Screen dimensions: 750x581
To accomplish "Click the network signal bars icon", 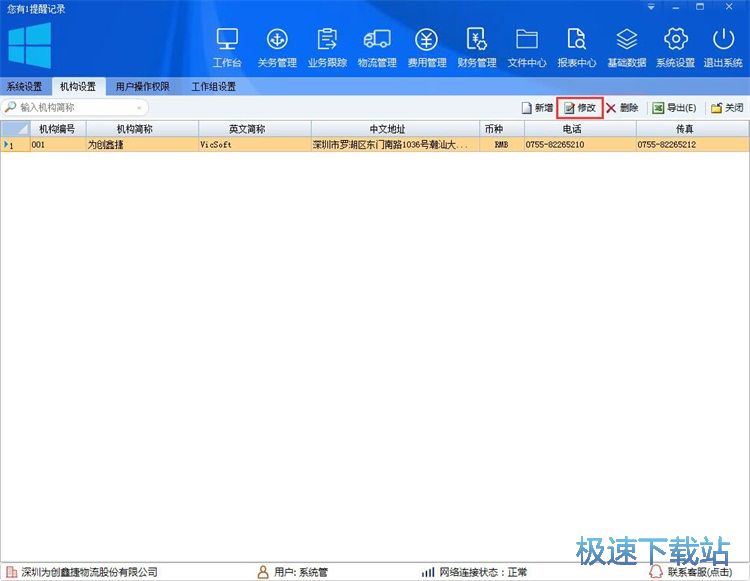I will [428, 572].
